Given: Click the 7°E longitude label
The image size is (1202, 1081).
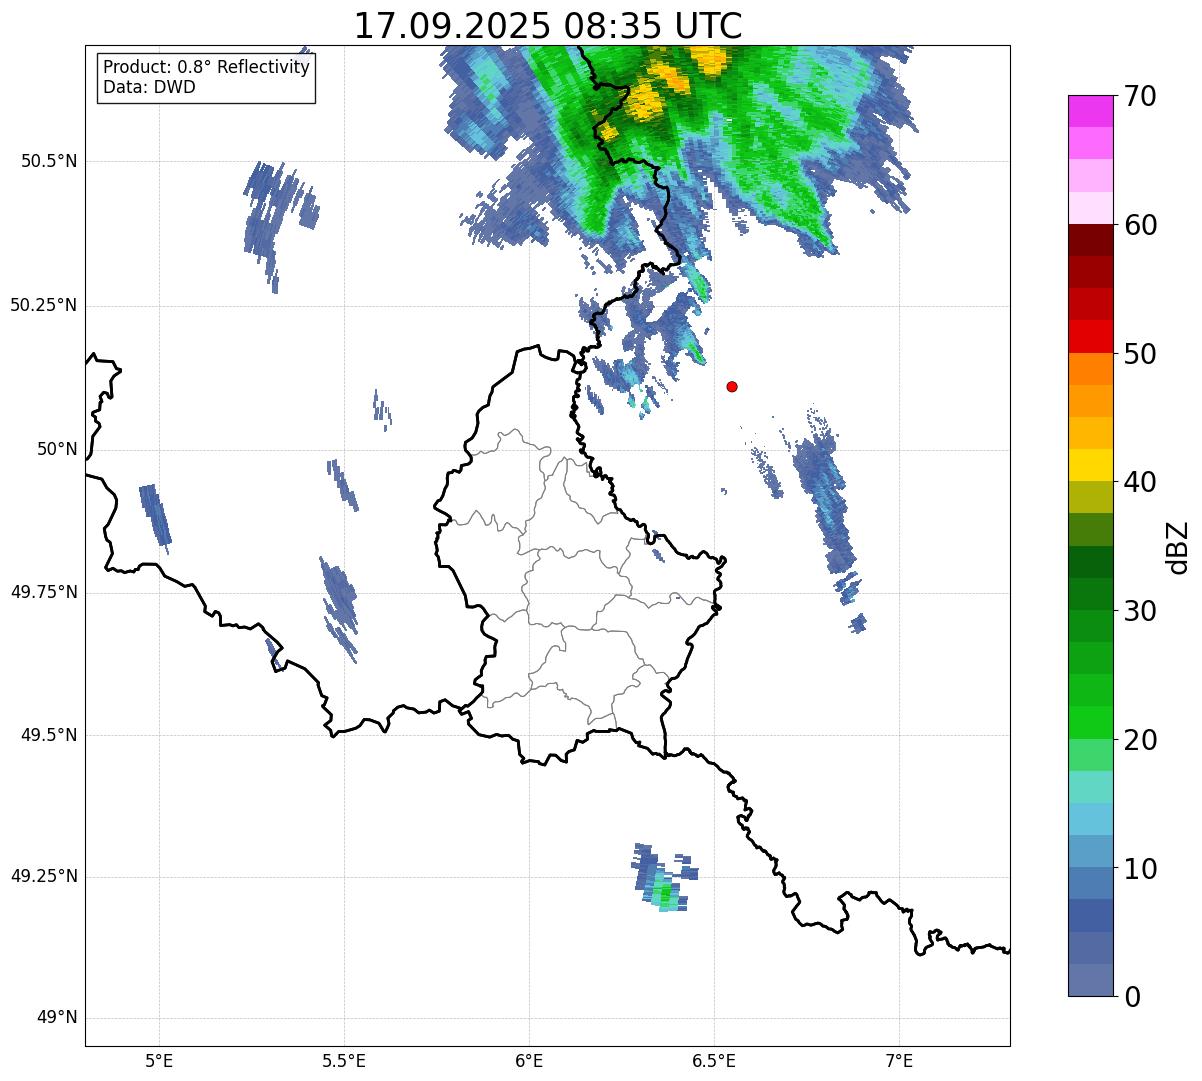Looking at the screenshot, I should [x=899, y=1060].
